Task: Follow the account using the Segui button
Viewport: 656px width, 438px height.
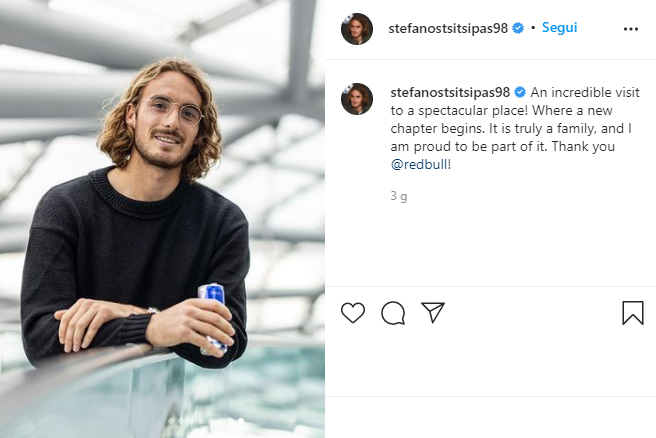Action: coord(559,28)
